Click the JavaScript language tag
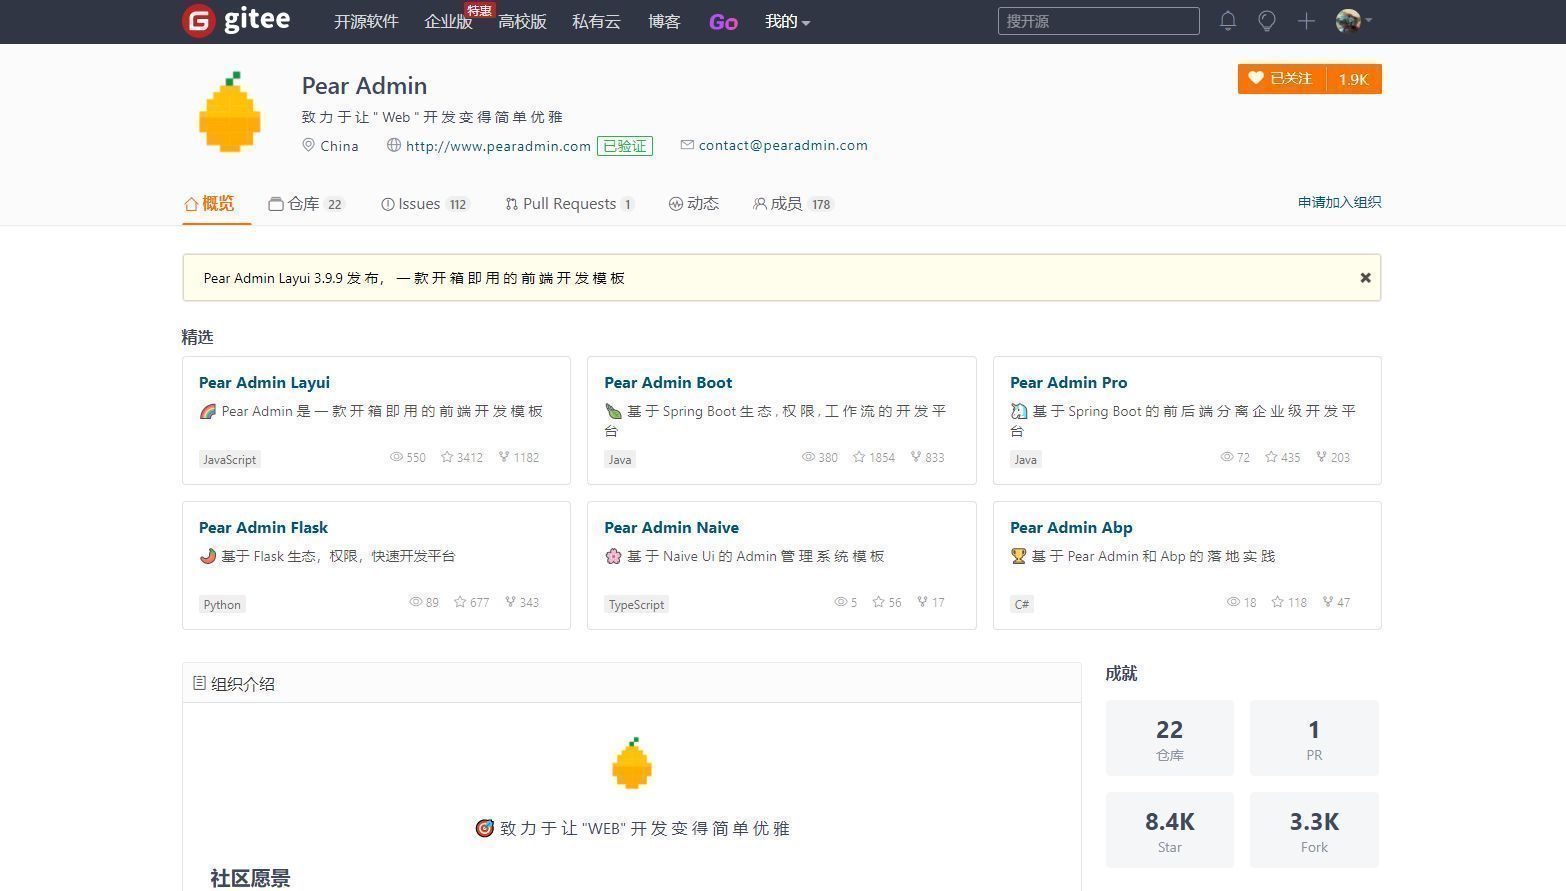 [x=230, y=460]
